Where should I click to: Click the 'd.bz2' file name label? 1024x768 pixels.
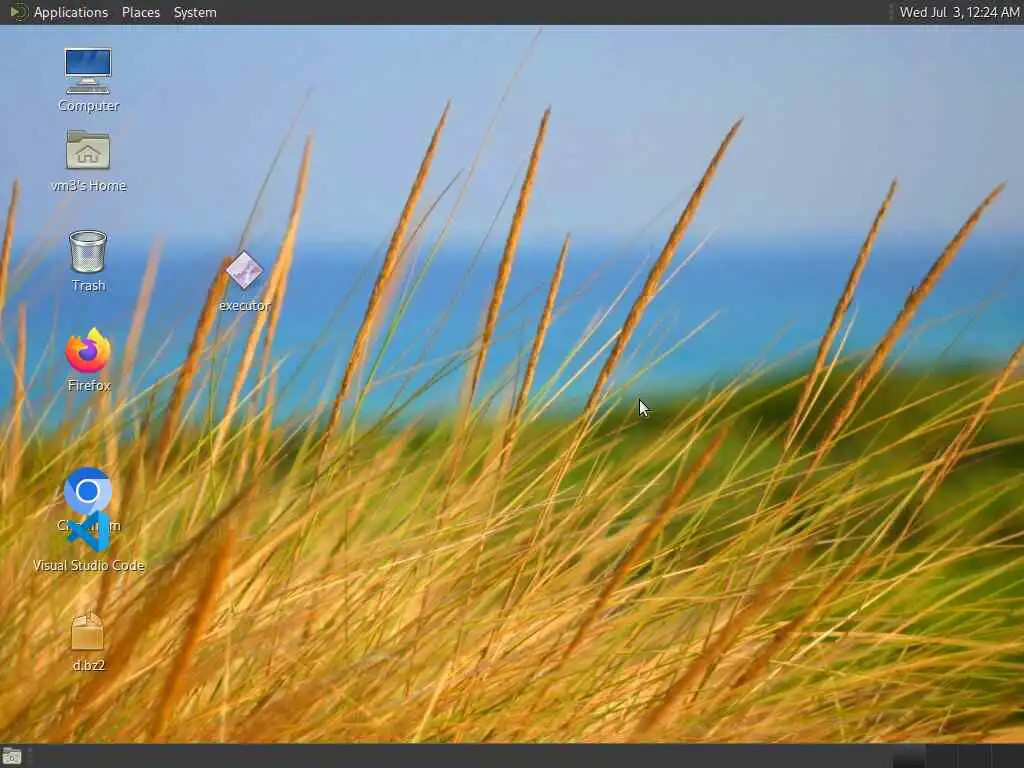(89, 665)
